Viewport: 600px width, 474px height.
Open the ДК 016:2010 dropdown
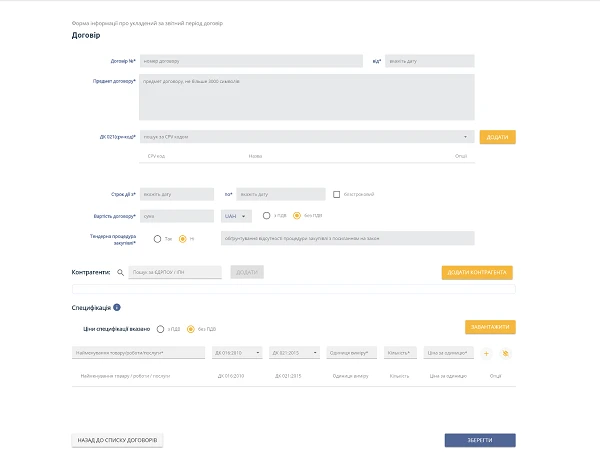click(x=237, y=353)
